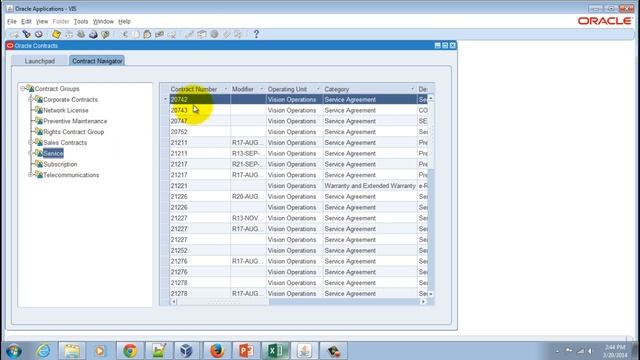The height and width of the screenshot is (360, 640).
Task: Click the Clear Record toolbar icon
Action: click(x=160, y=34)
